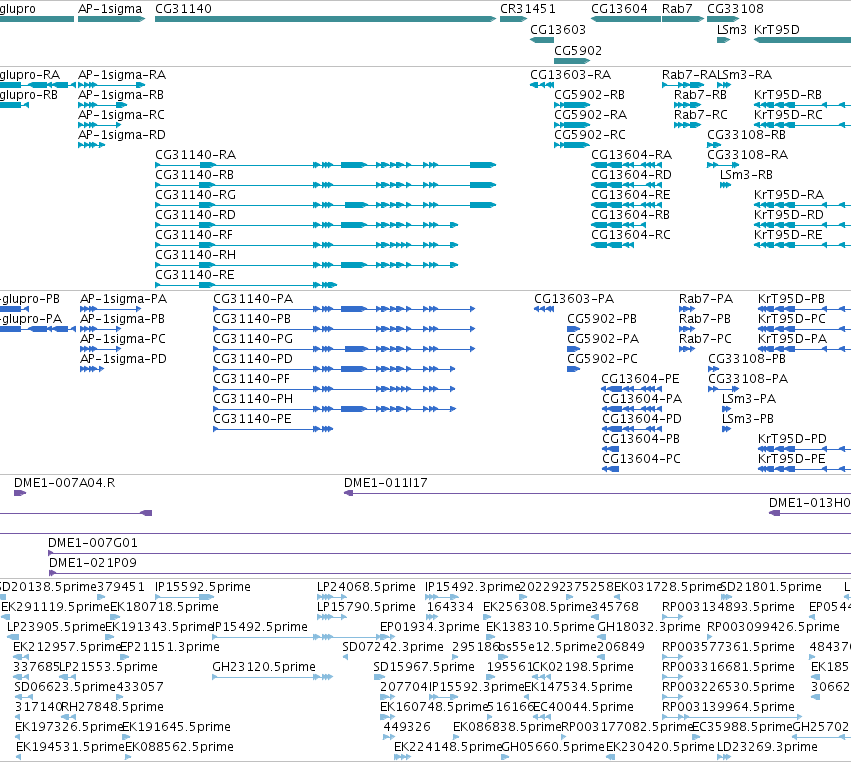The image size is (851, 762).
Task: Select transcript CG5902-RB
Action: pos(571,105)
